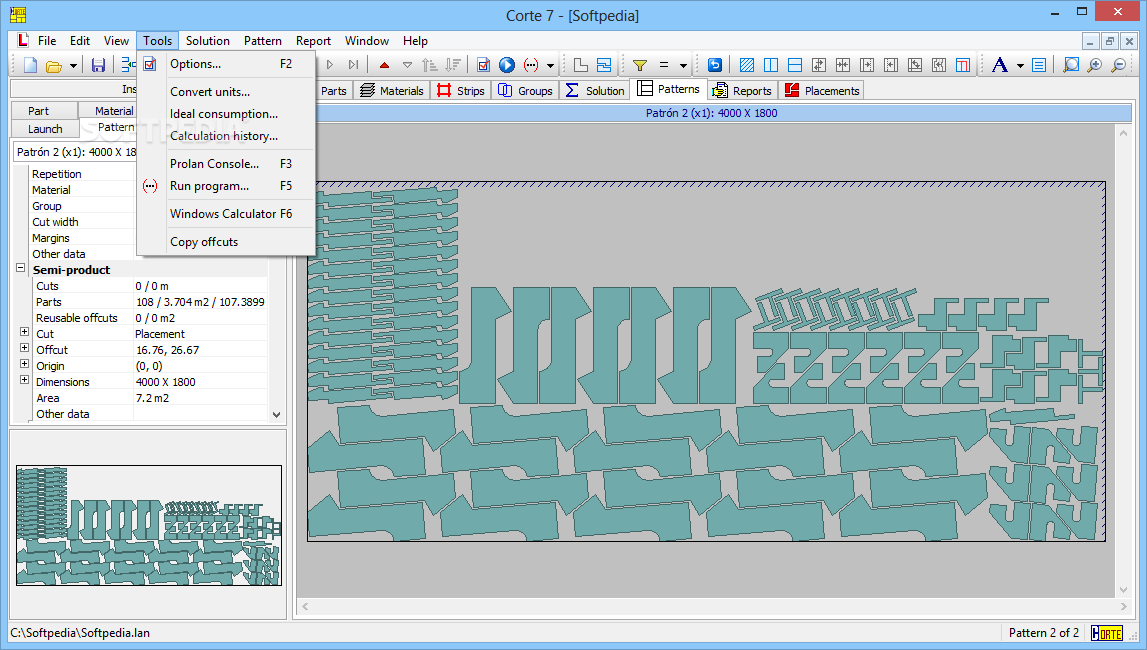Open the Pattern menu

coord(263,41)
